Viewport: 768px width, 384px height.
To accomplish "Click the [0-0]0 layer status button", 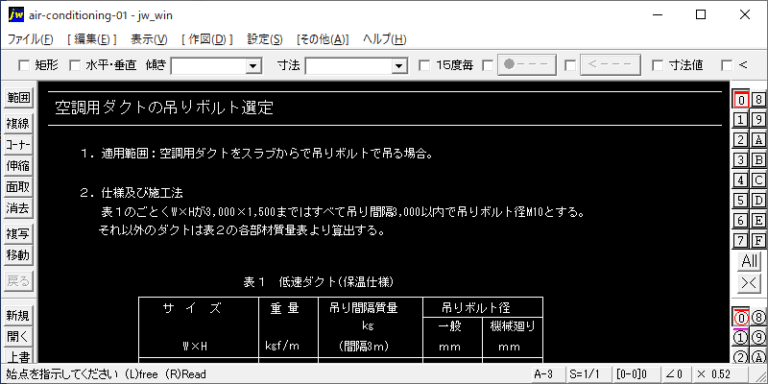I will pyautogui.click(x=636, y=374).
